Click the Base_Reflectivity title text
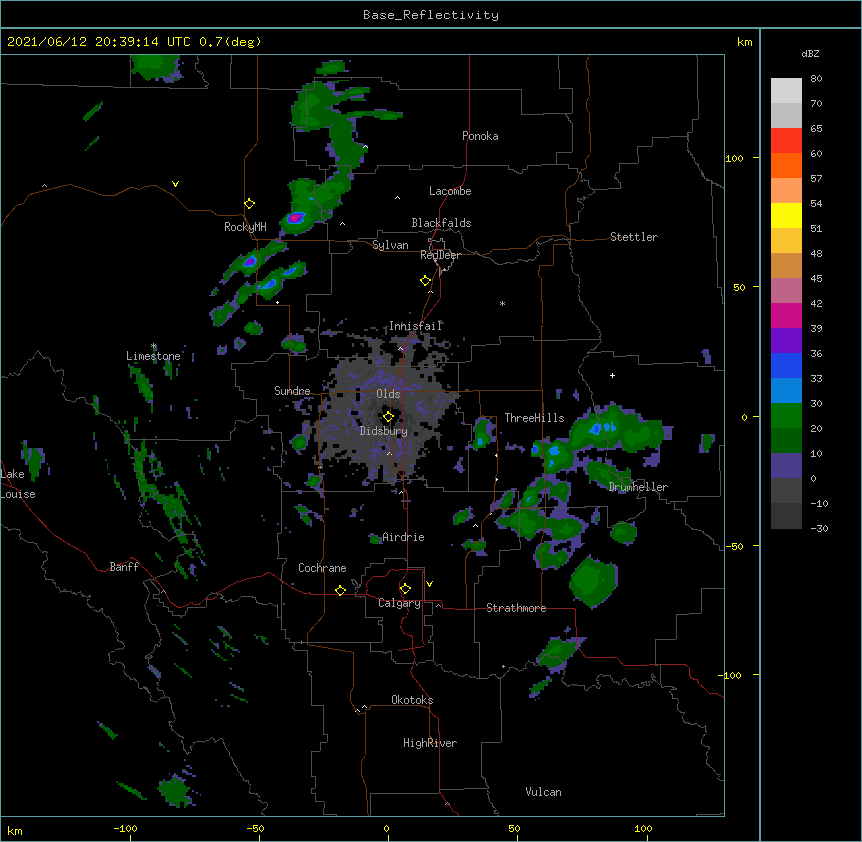Image resolution: width=862 pixels, height=842 pixels. (431, 15)
